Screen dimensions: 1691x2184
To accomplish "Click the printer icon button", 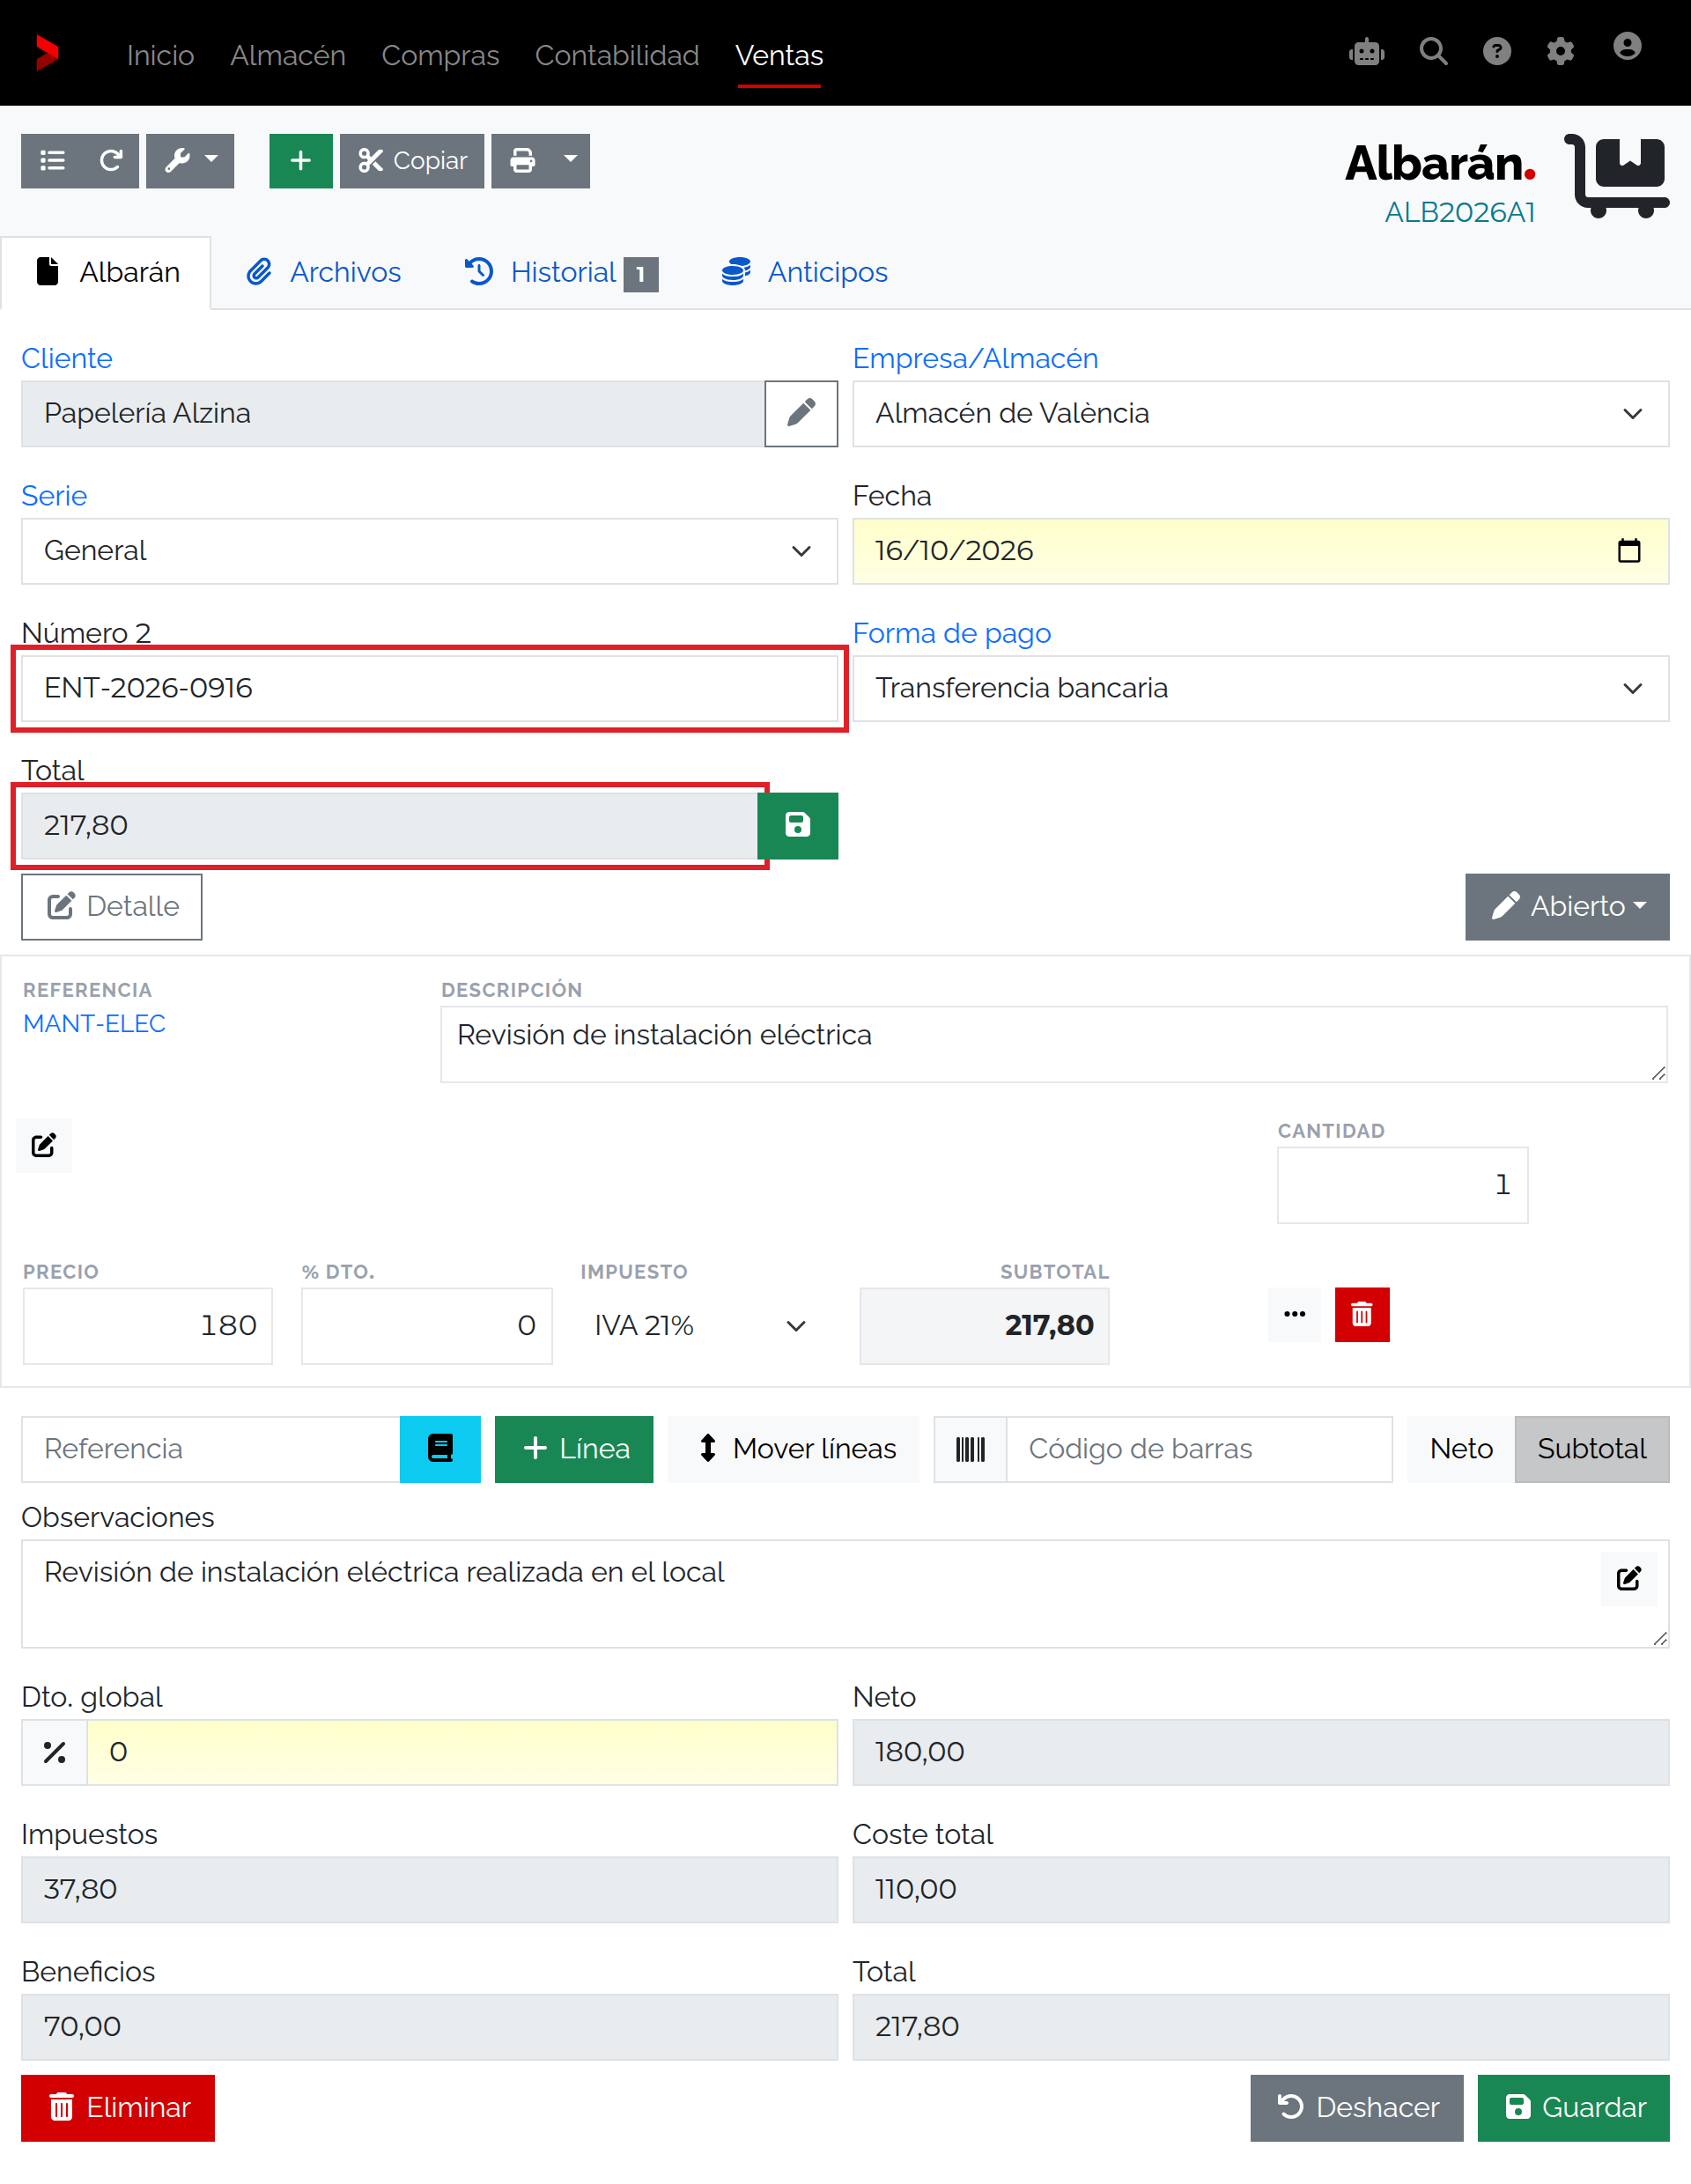I will click(522, 160).
